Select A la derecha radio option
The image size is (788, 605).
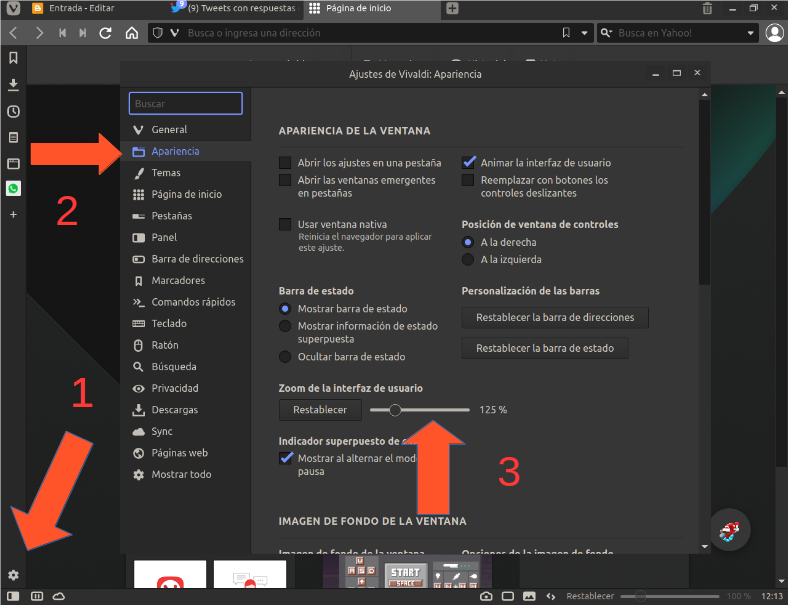click(468, 242)
